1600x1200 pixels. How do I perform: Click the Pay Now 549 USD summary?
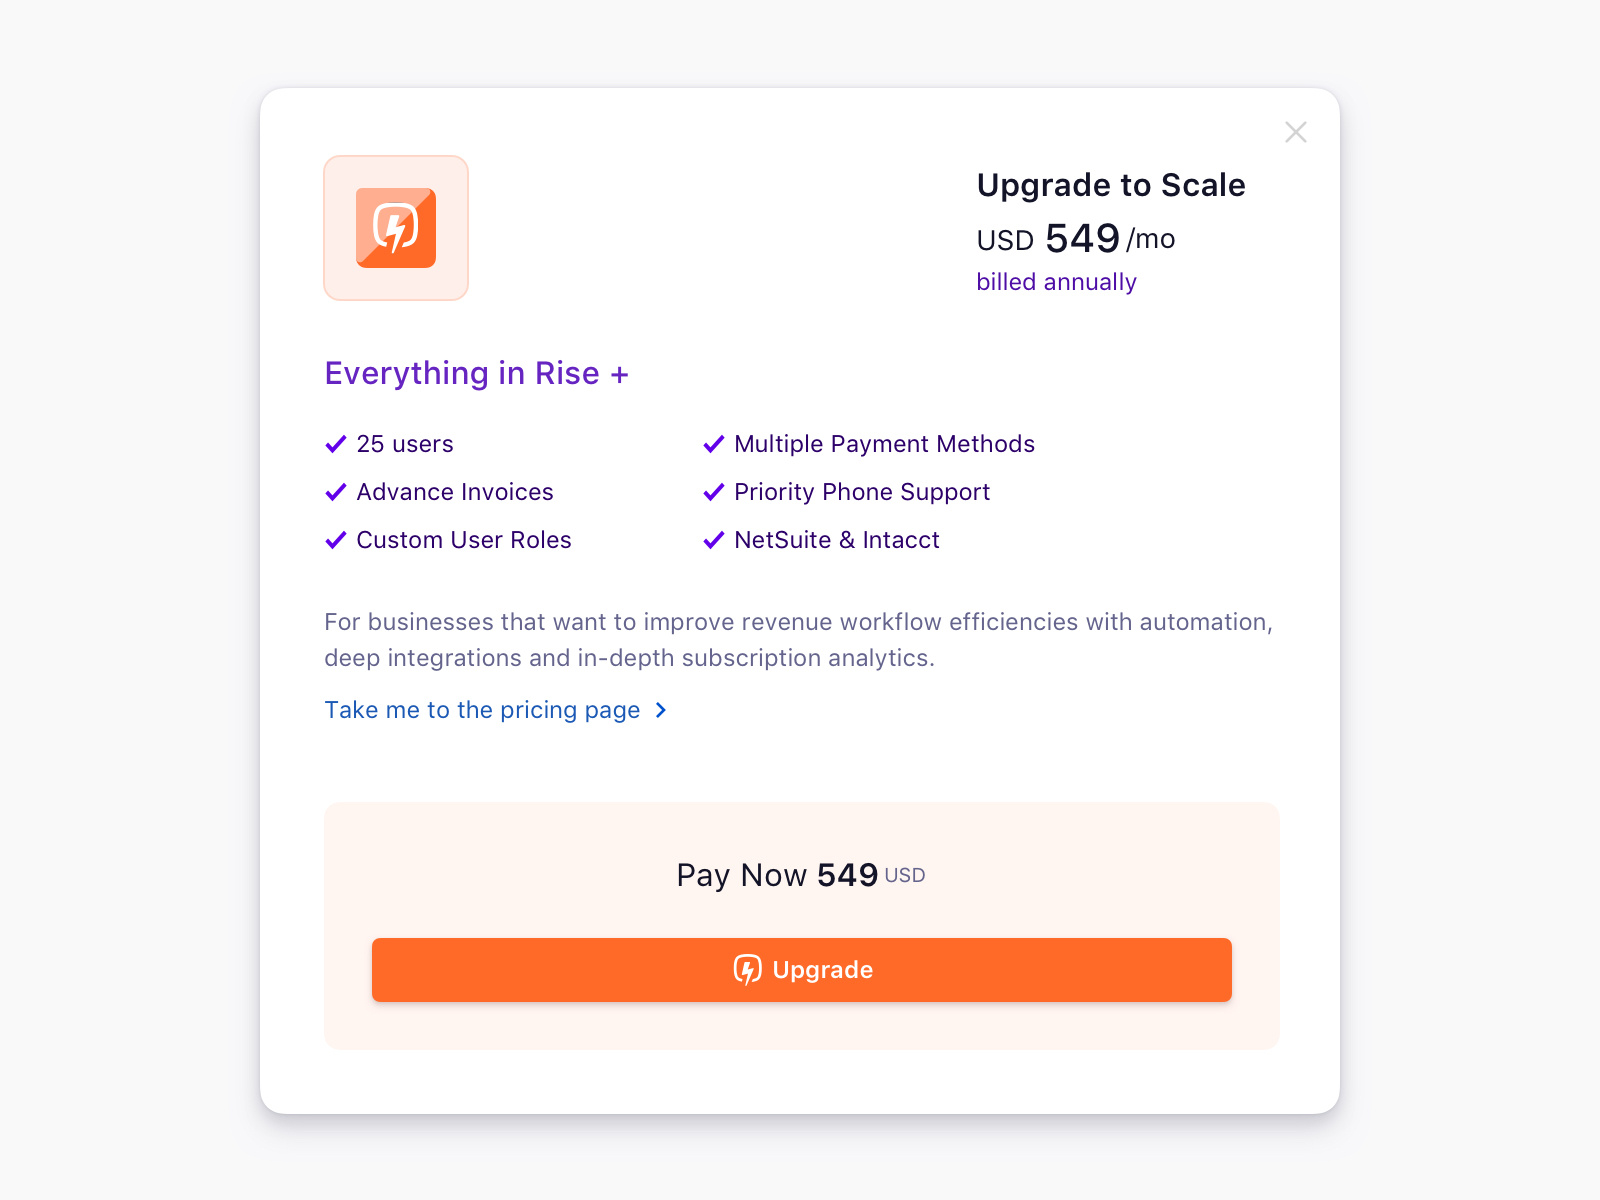tap(800, 874)
